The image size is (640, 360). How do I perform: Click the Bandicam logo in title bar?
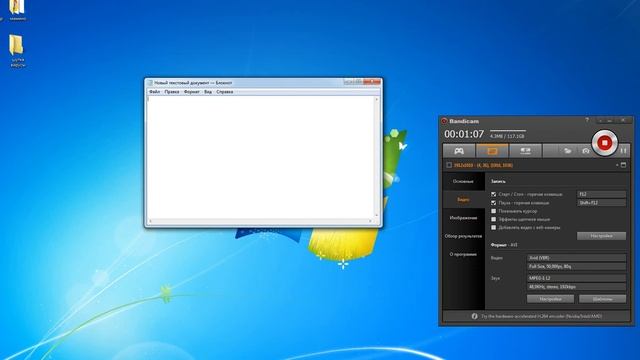pyautogui.click(x=444, y=121)
